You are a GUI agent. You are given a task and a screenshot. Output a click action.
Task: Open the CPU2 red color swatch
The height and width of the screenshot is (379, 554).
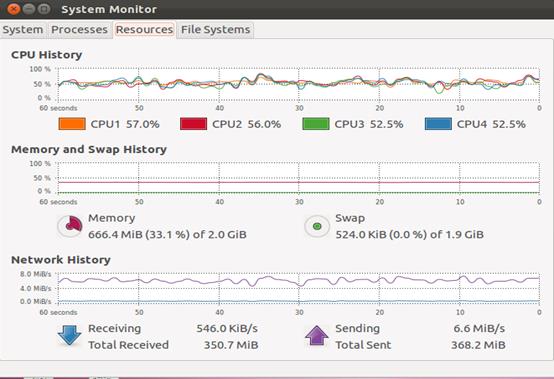[193, 124]
